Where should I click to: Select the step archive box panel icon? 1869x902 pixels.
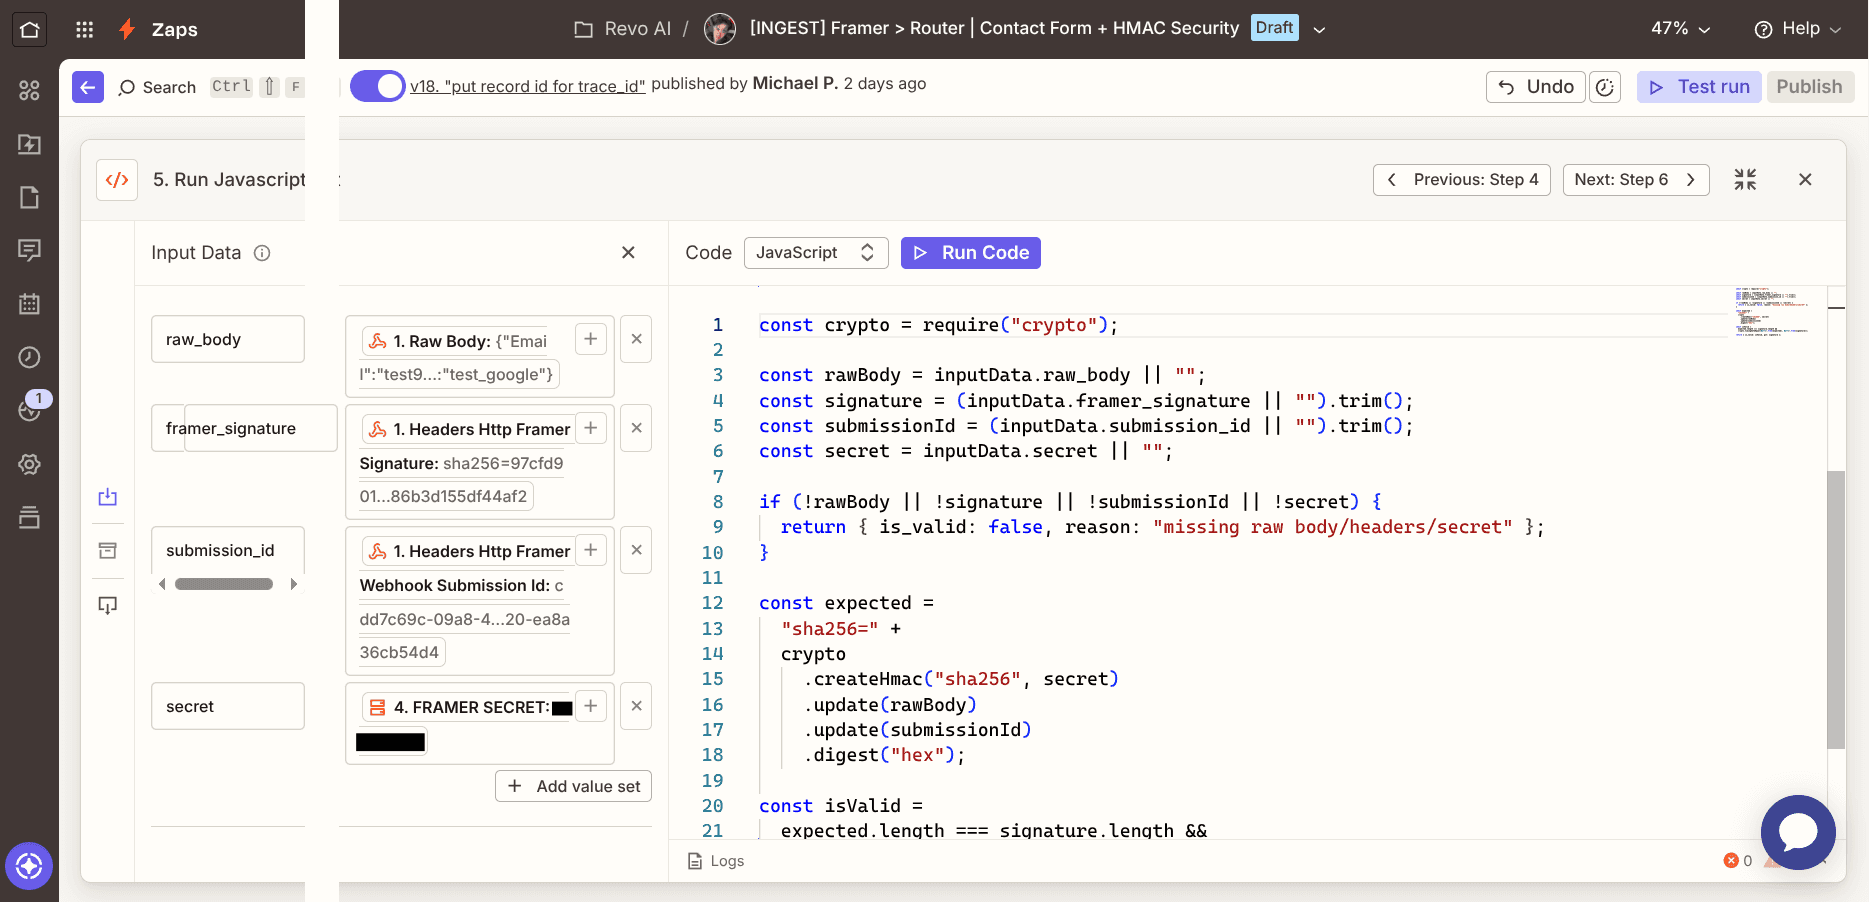click(x=108, y=551)
